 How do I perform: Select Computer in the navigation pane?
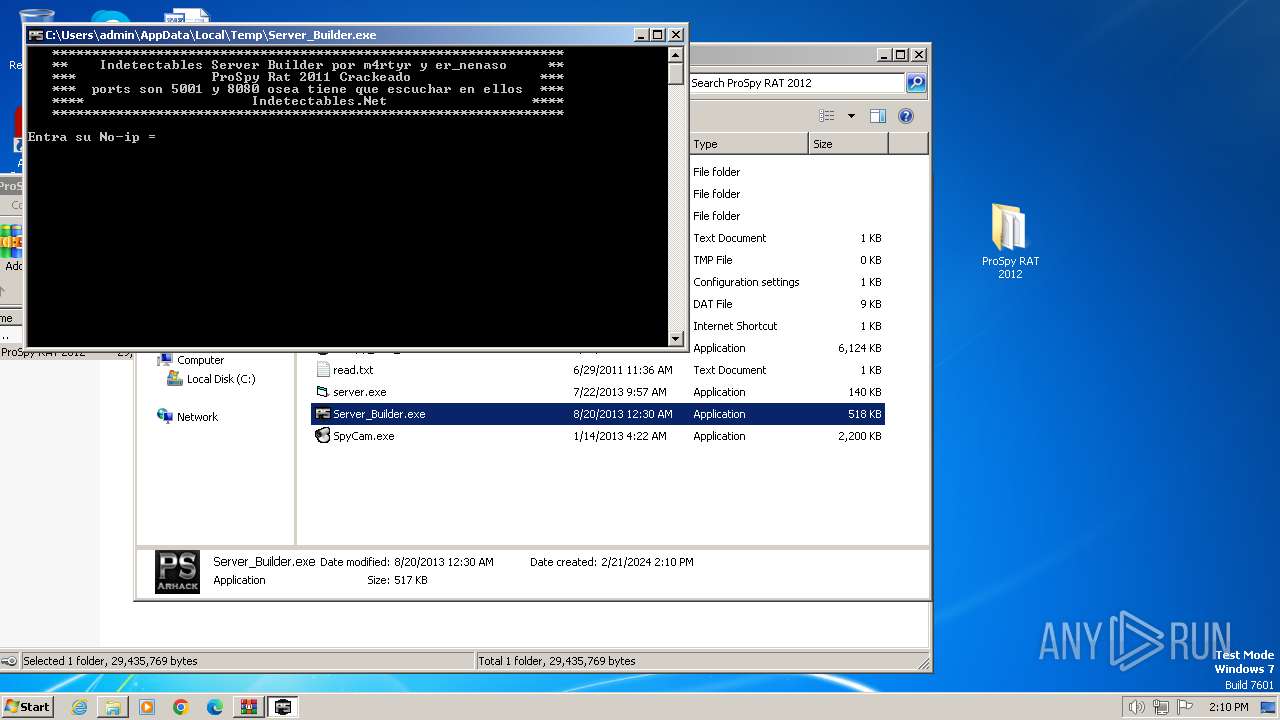(200, 360)
